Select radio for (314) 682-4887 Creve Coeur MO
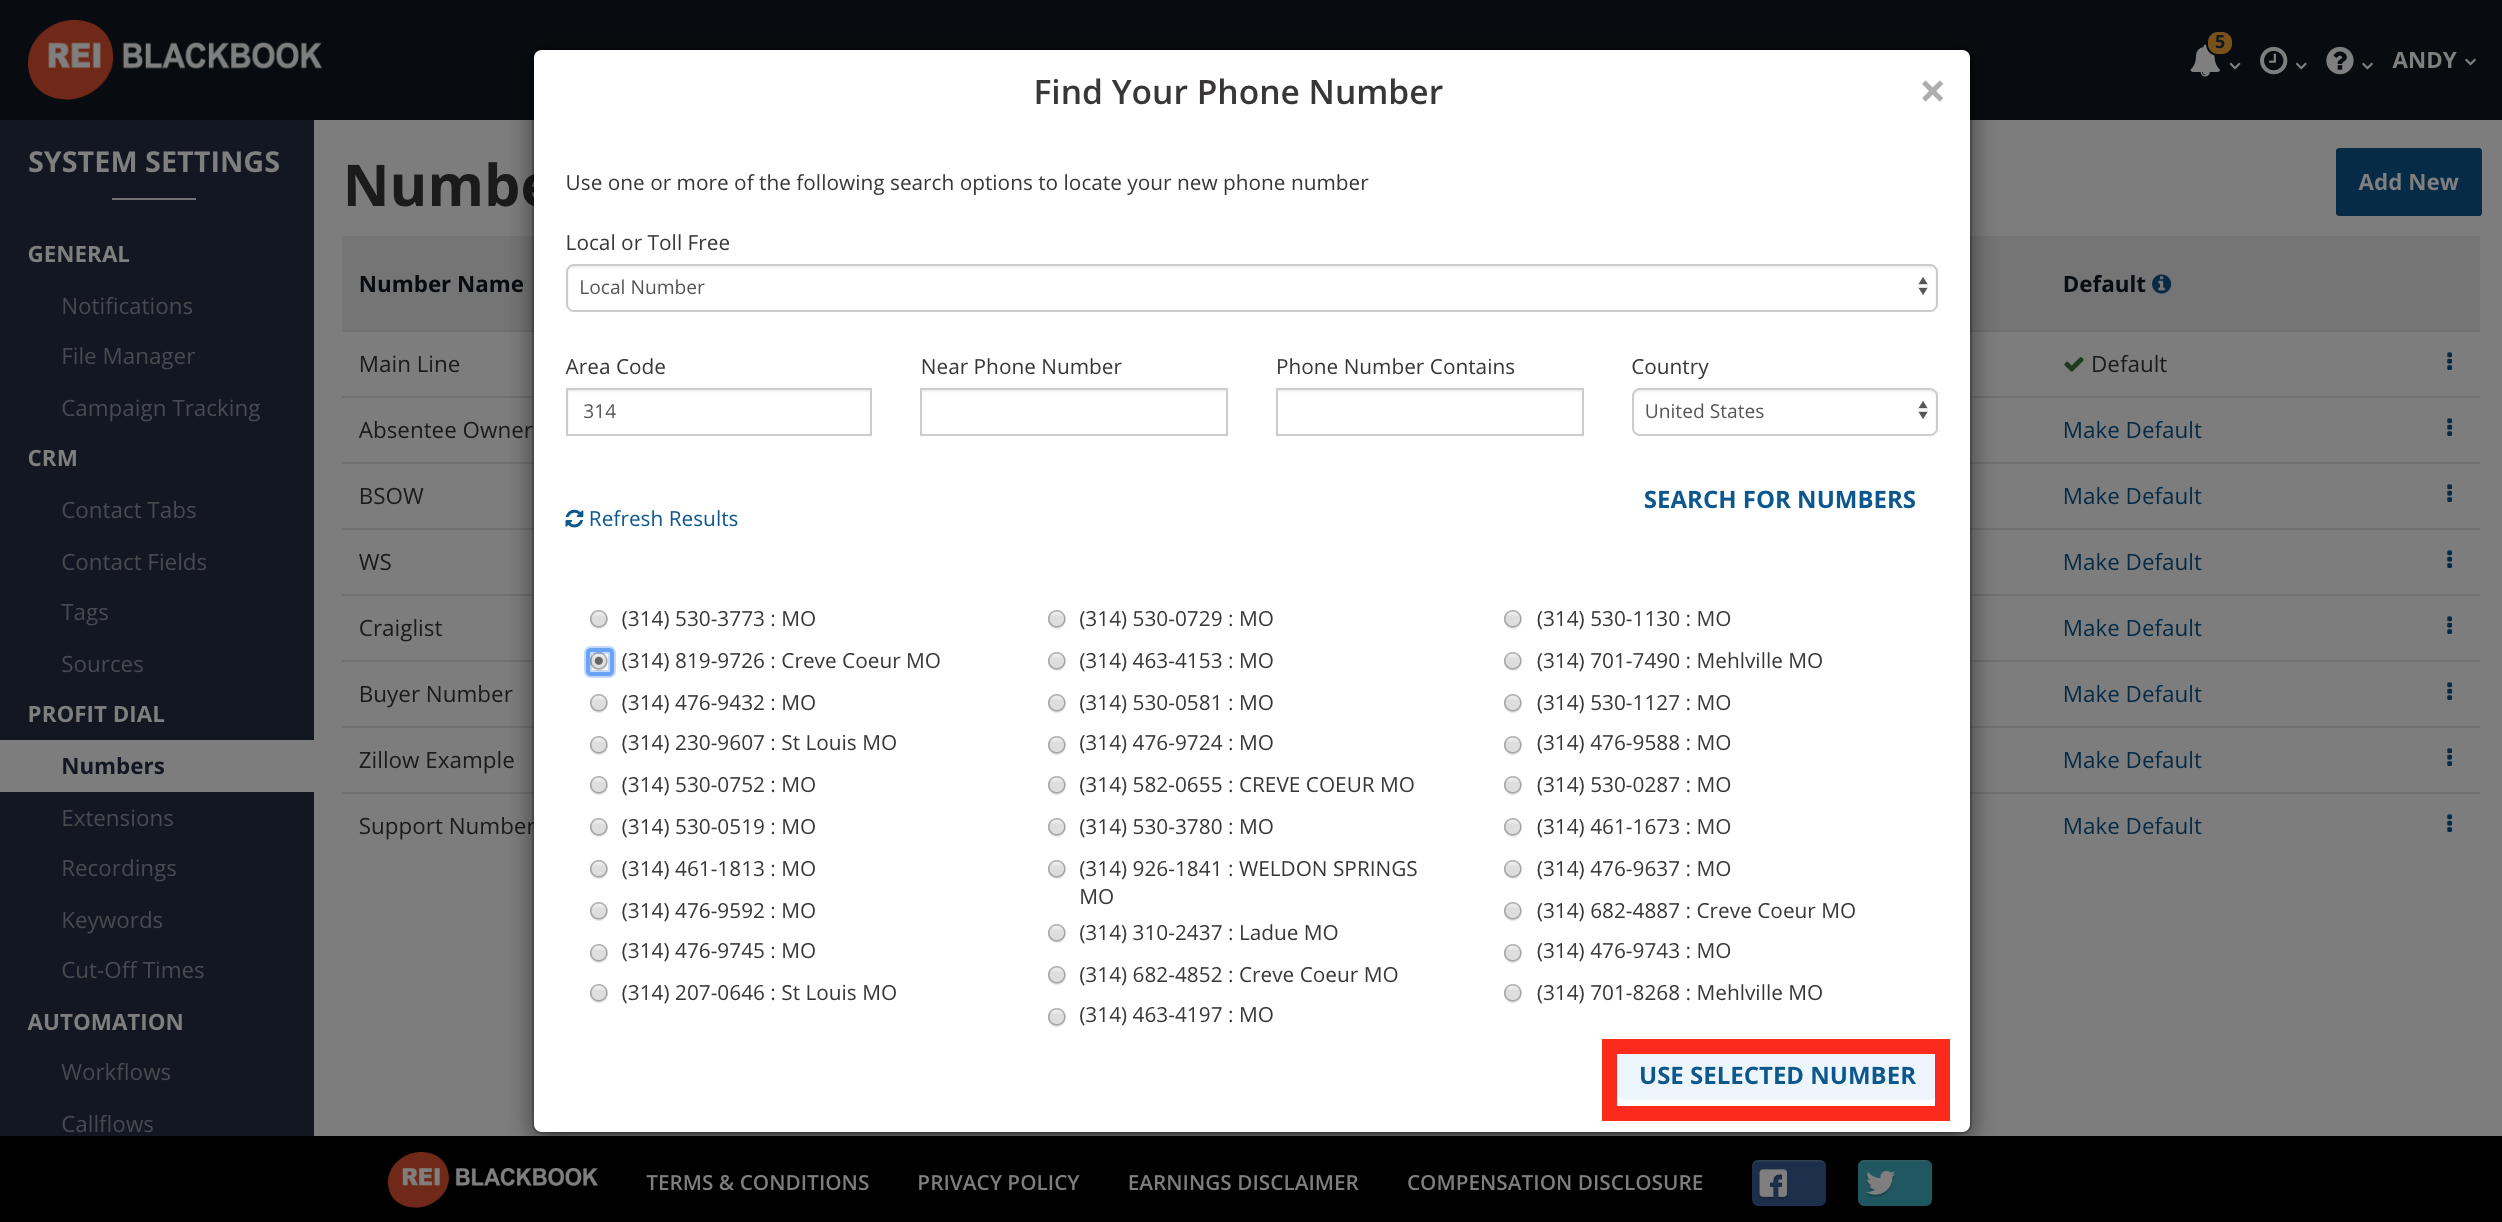 pos(1513,911)
